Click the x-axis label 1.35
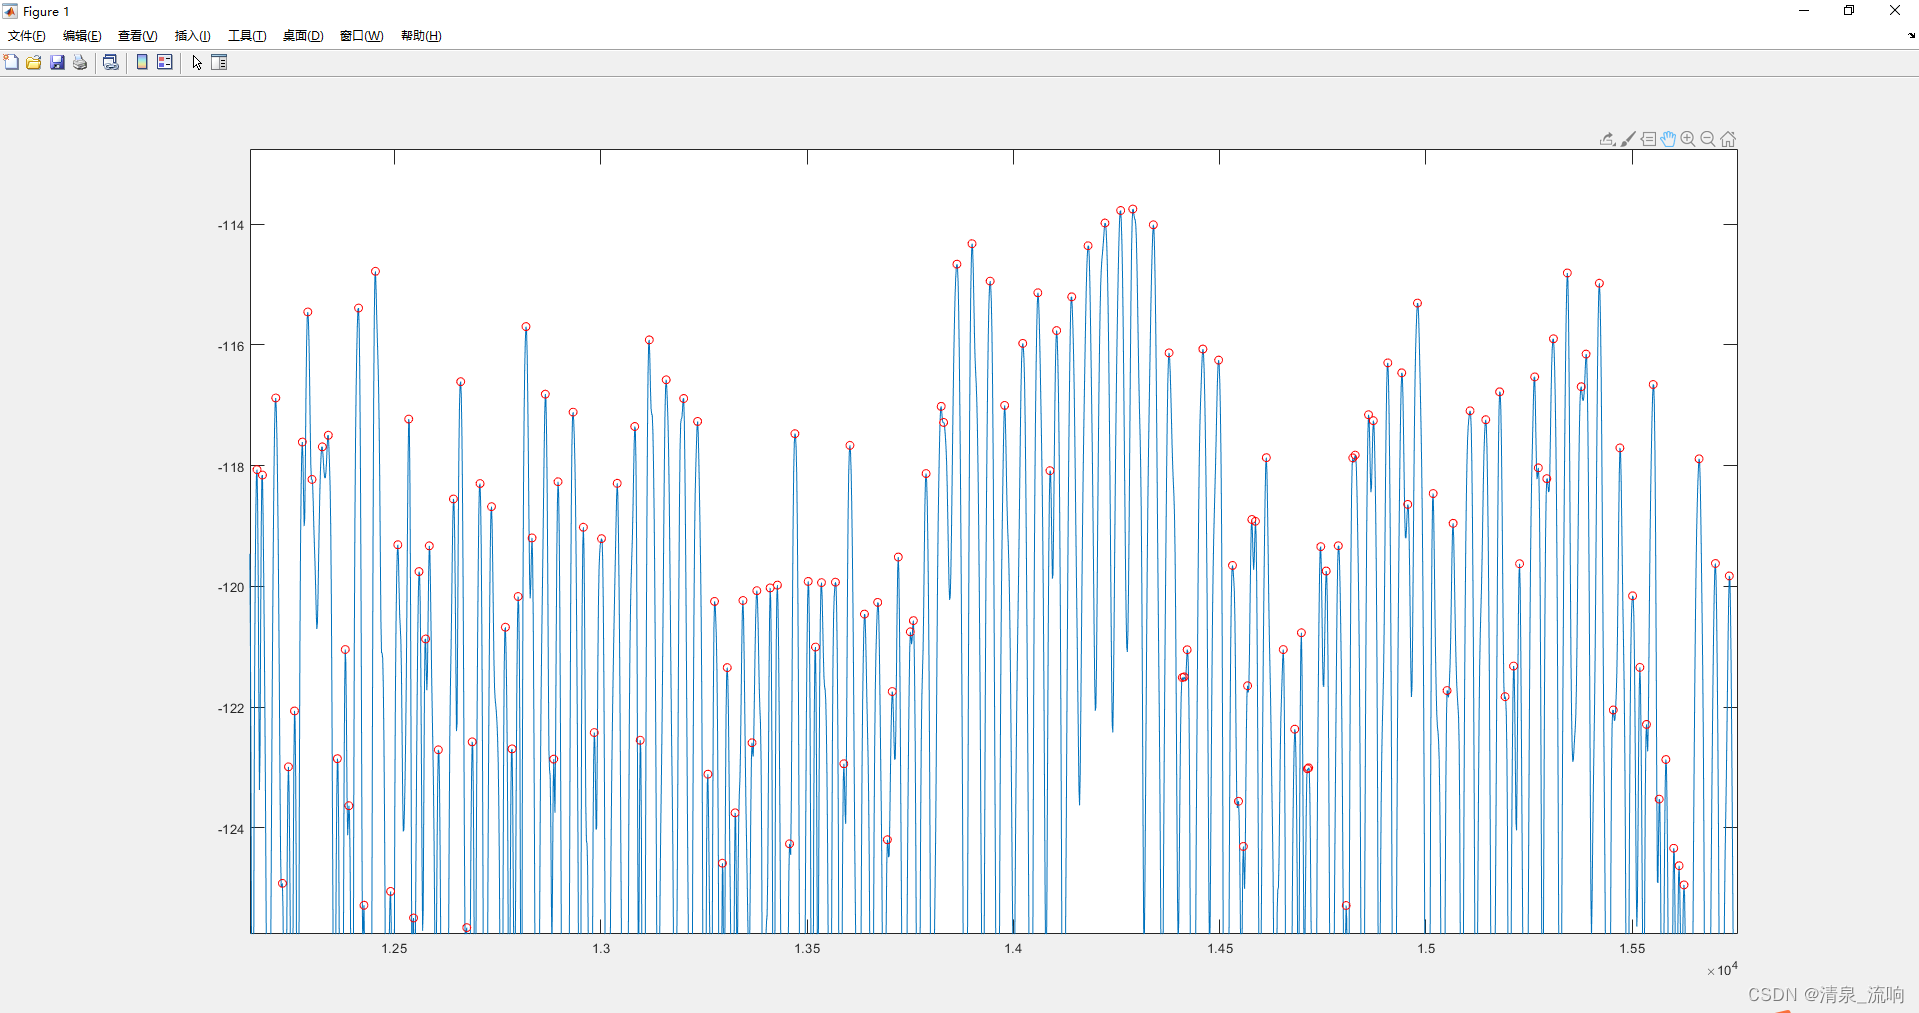 point(807,948)
